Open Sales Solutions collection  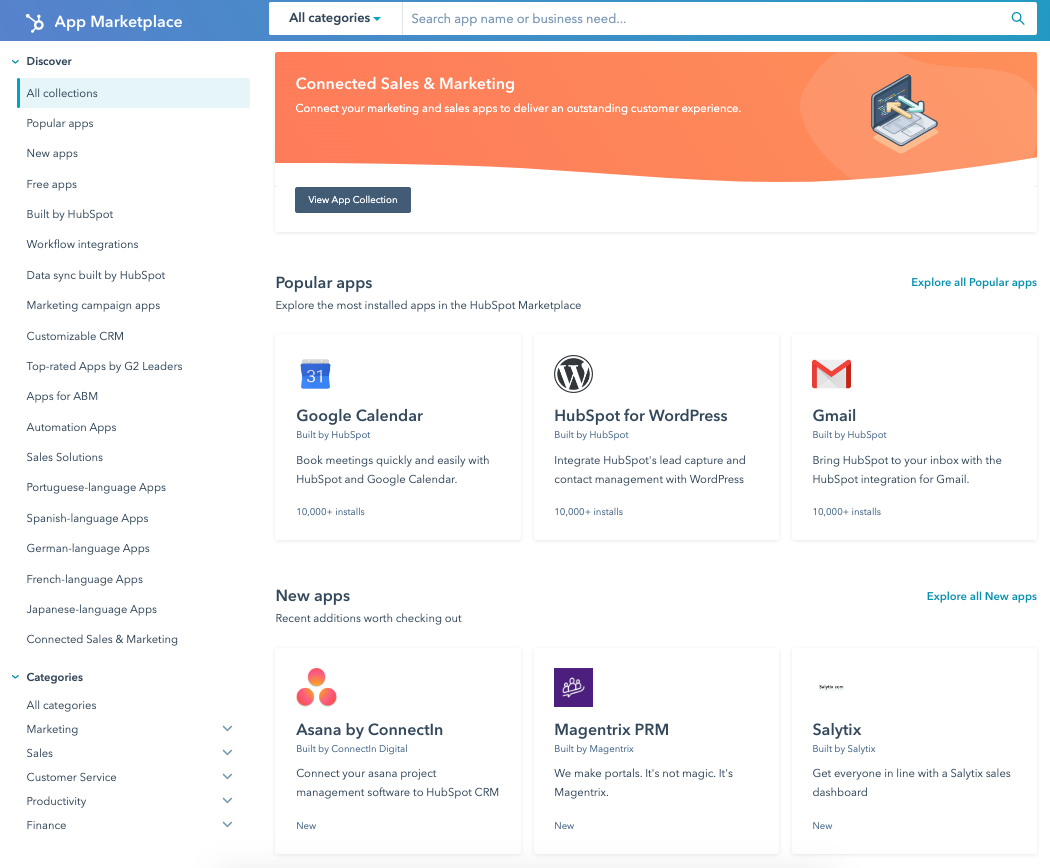point(64,457)
